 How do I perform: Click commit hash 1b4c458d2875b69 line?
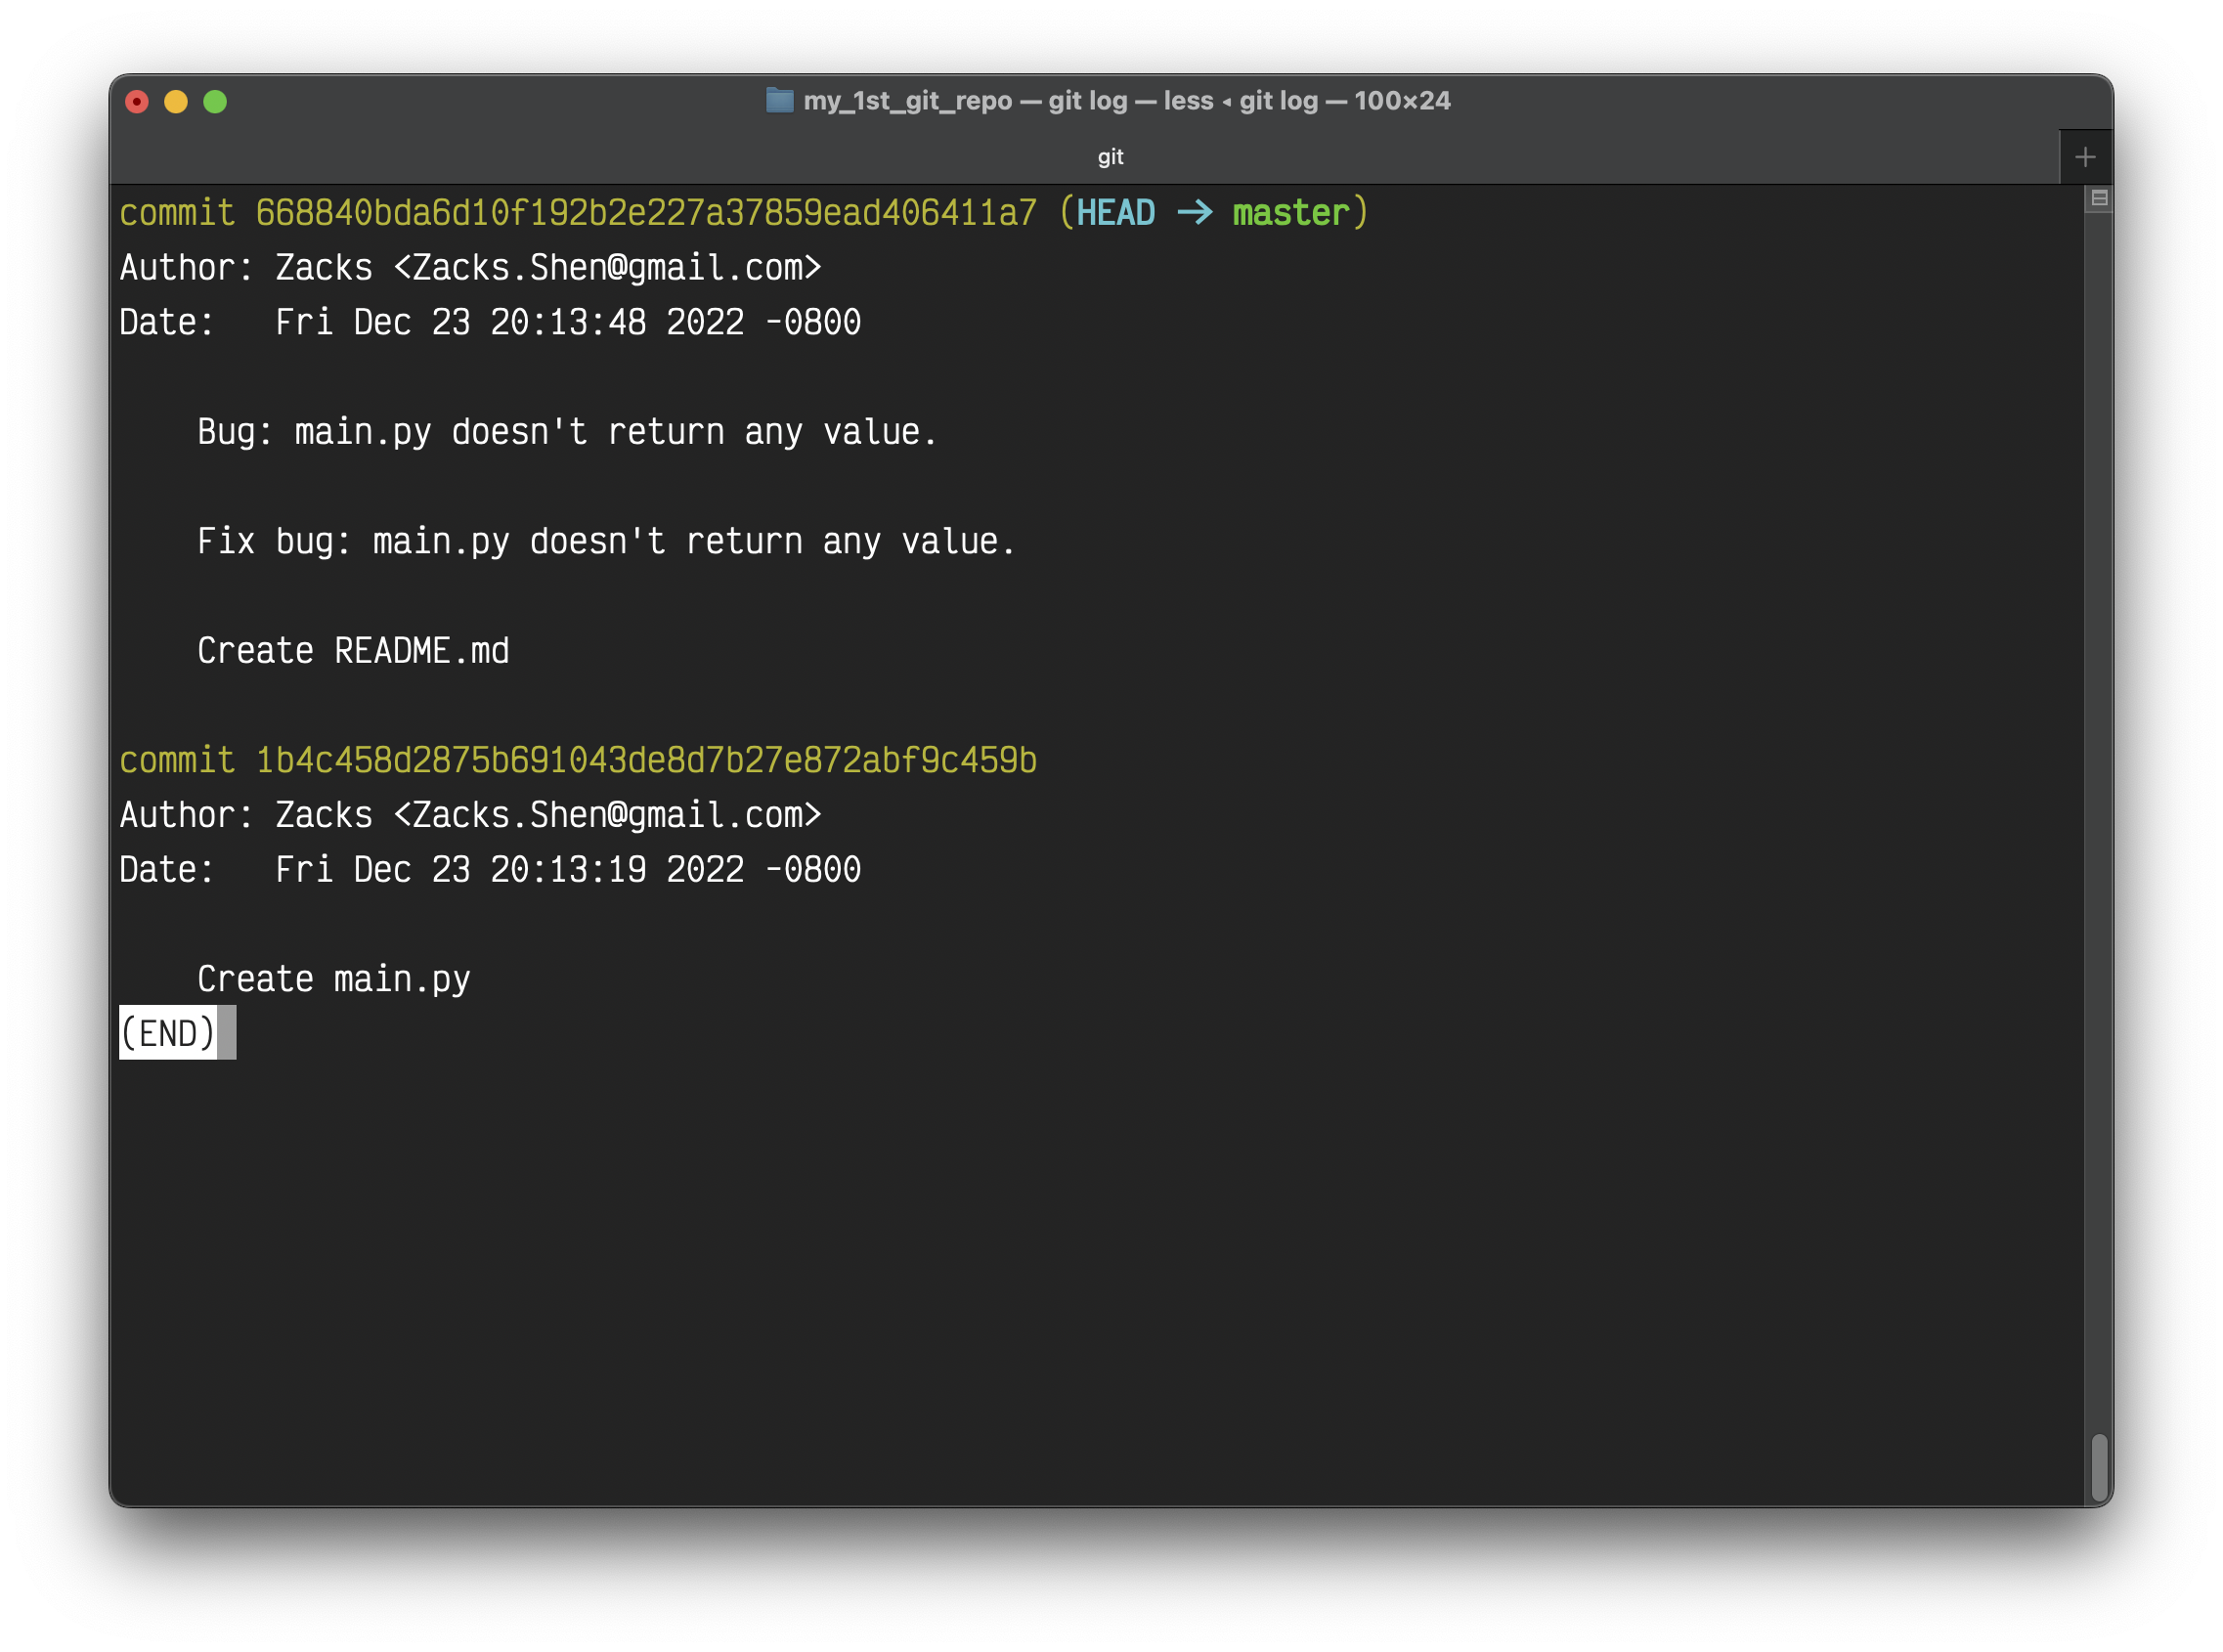pos(645,760)
